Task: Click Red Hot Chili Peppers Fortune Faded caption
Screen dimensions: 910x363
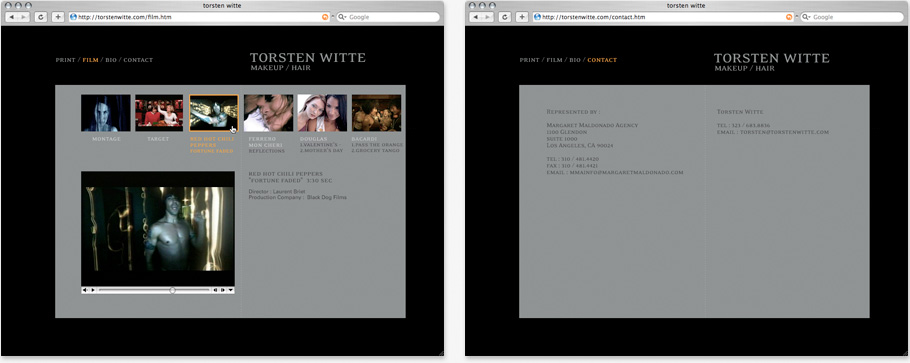Action: 212,145
